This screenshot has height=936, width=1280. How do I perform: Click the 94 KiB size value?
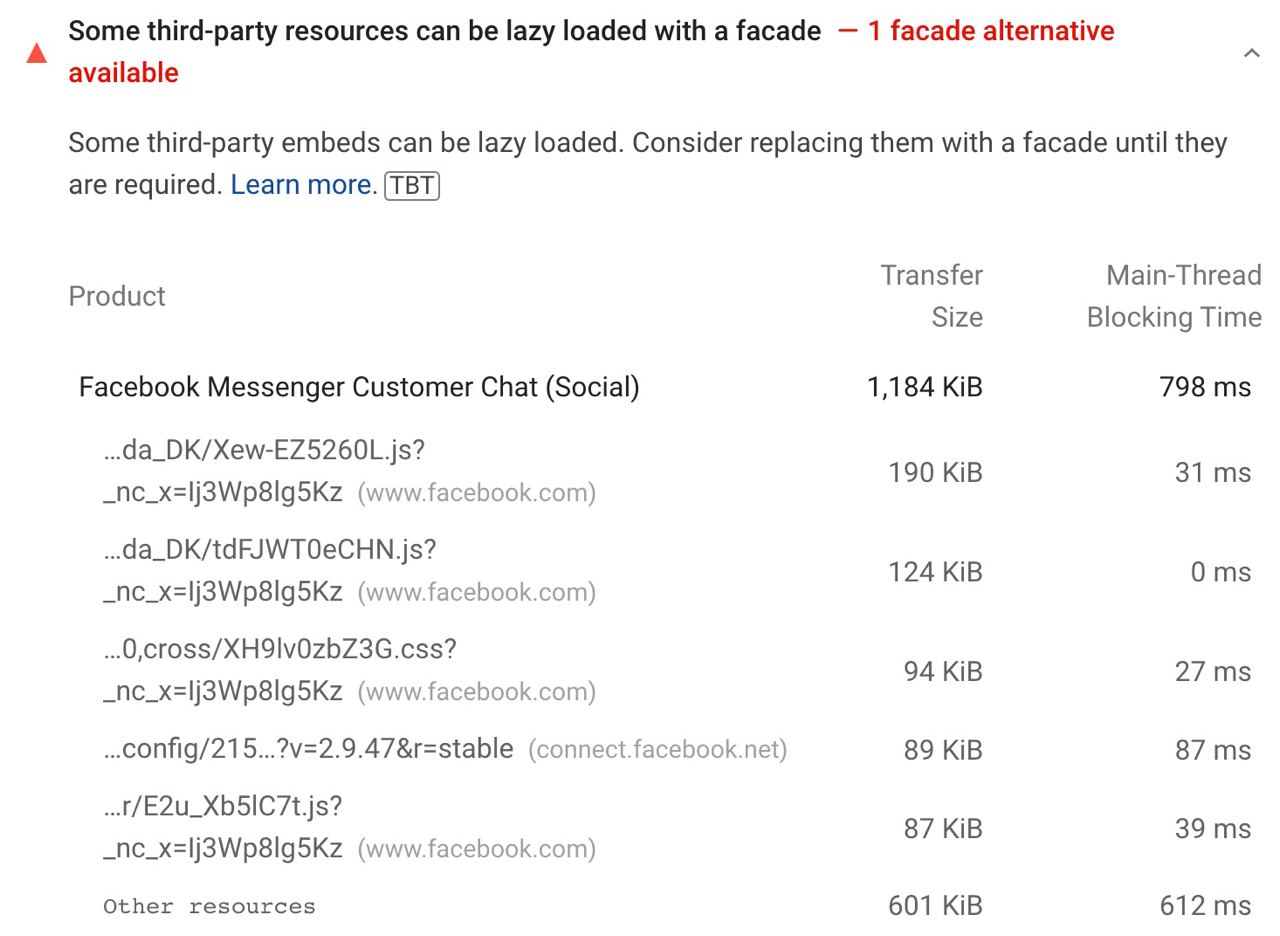943,671
